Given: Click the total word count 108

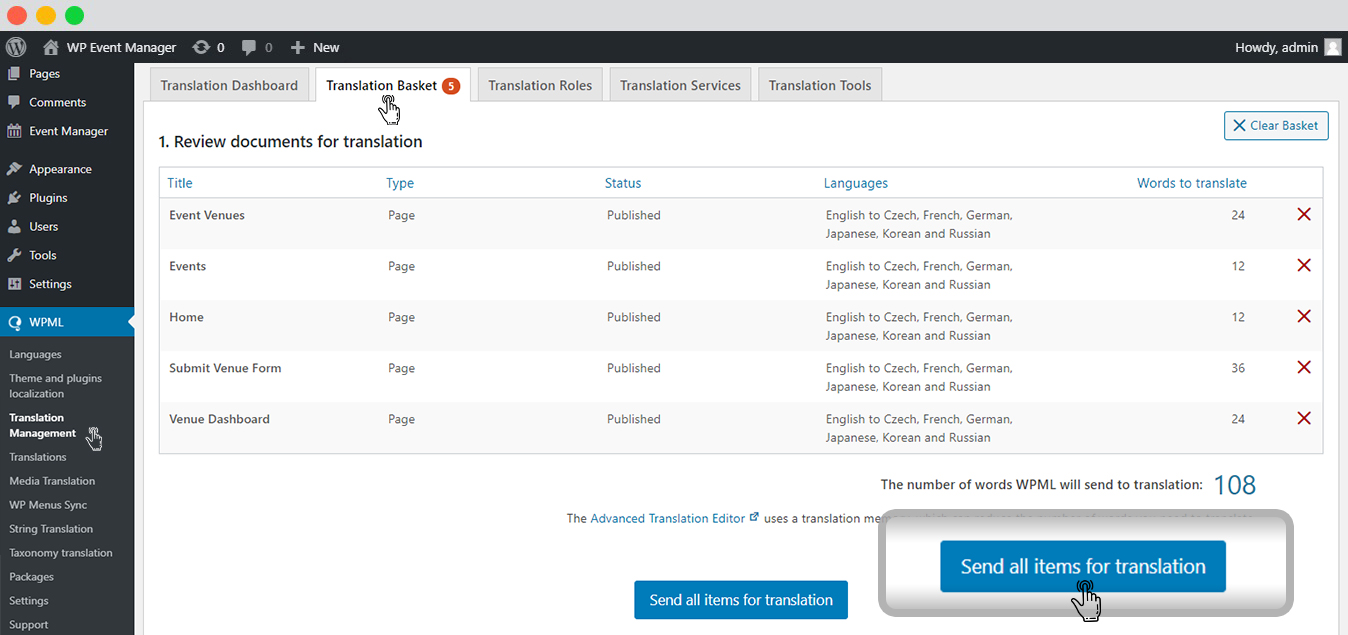Looking at the screenshot, I should pyautogui.click(x=1234, y=485).
